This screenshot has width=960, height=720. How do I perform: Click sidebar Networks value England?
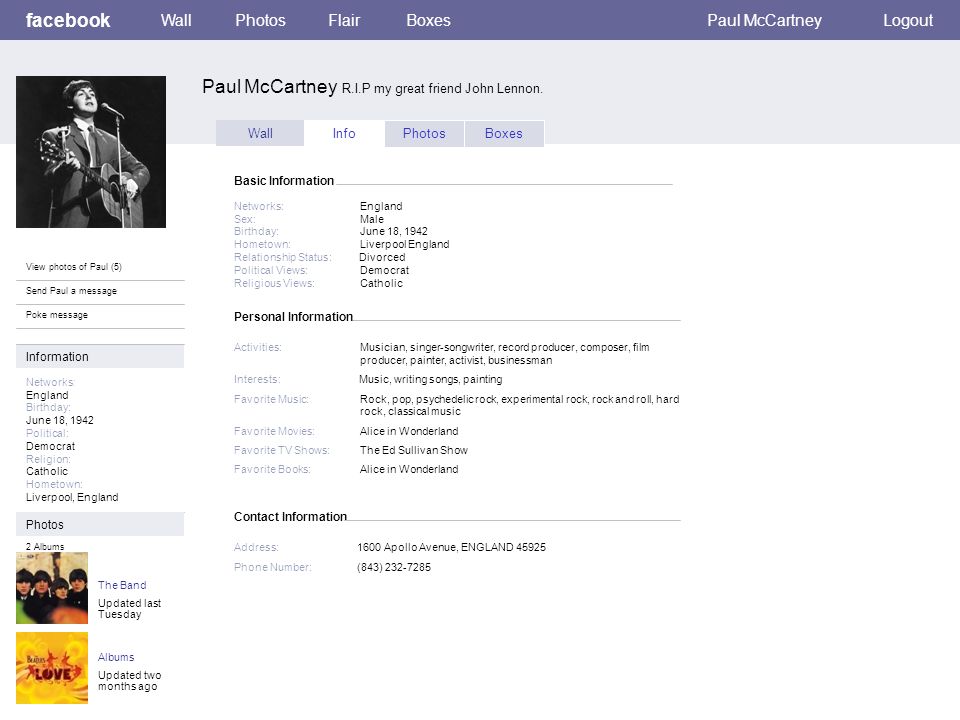point(47,396)
